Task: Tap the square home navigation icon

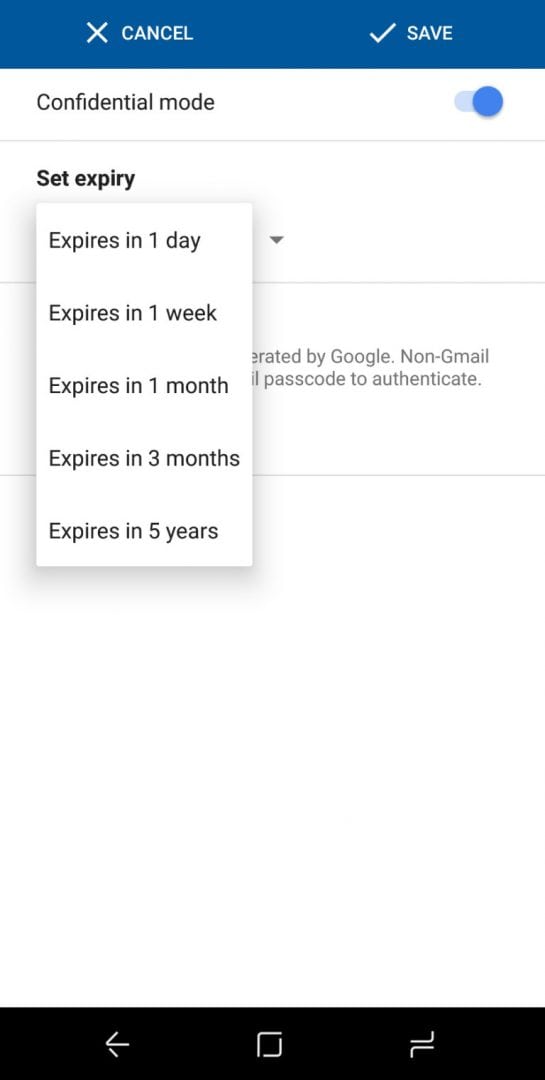Action: 269,1044
